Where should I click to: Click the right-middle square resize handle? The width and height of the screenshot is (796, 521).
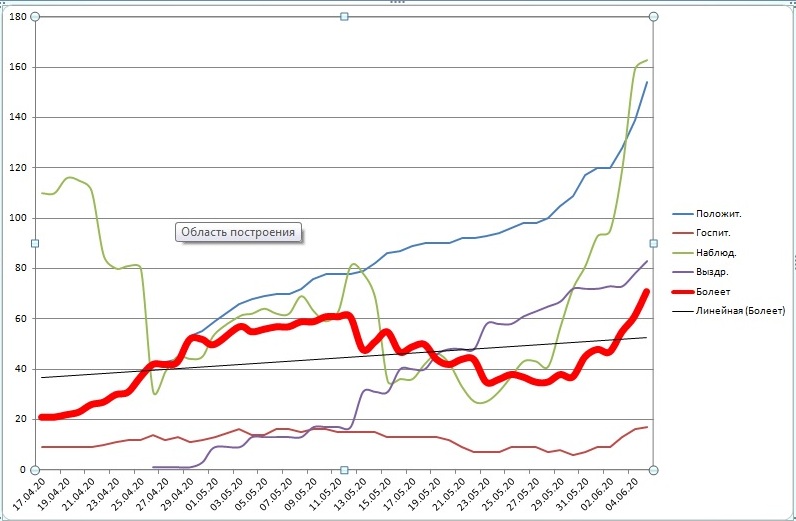click(653, 243)
